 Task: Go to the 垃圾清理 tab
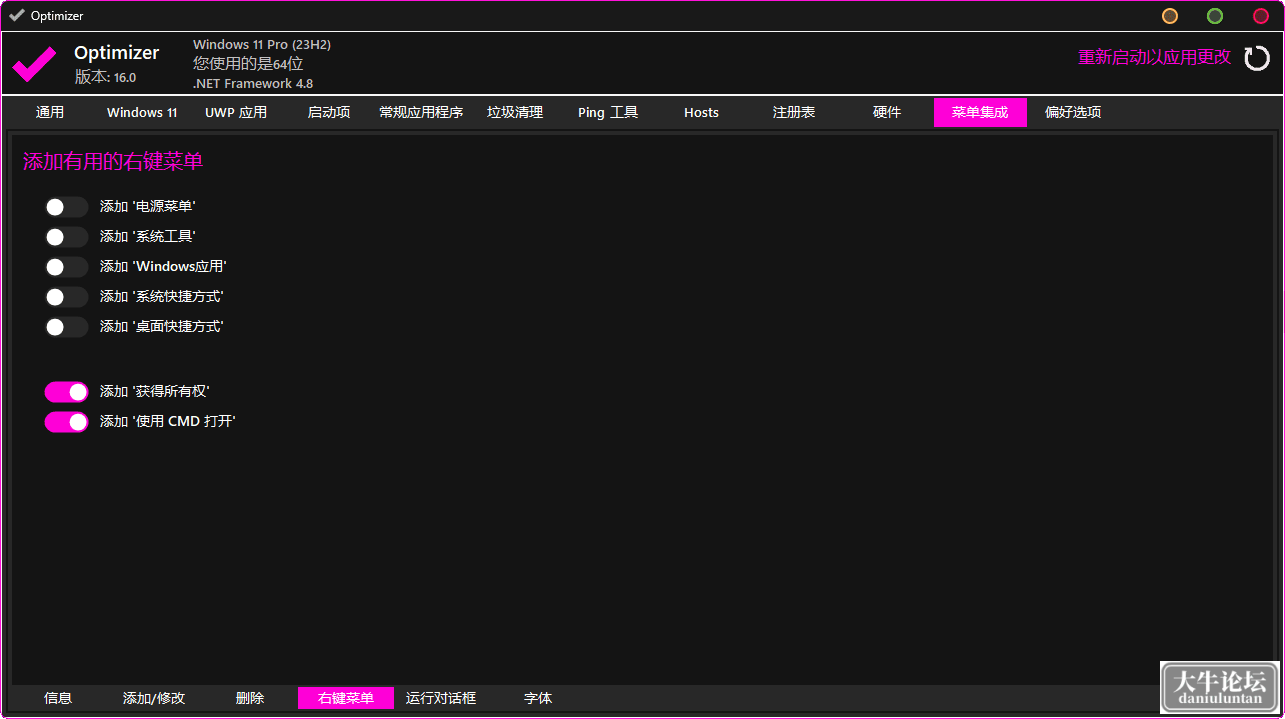(x=515, y=112)
